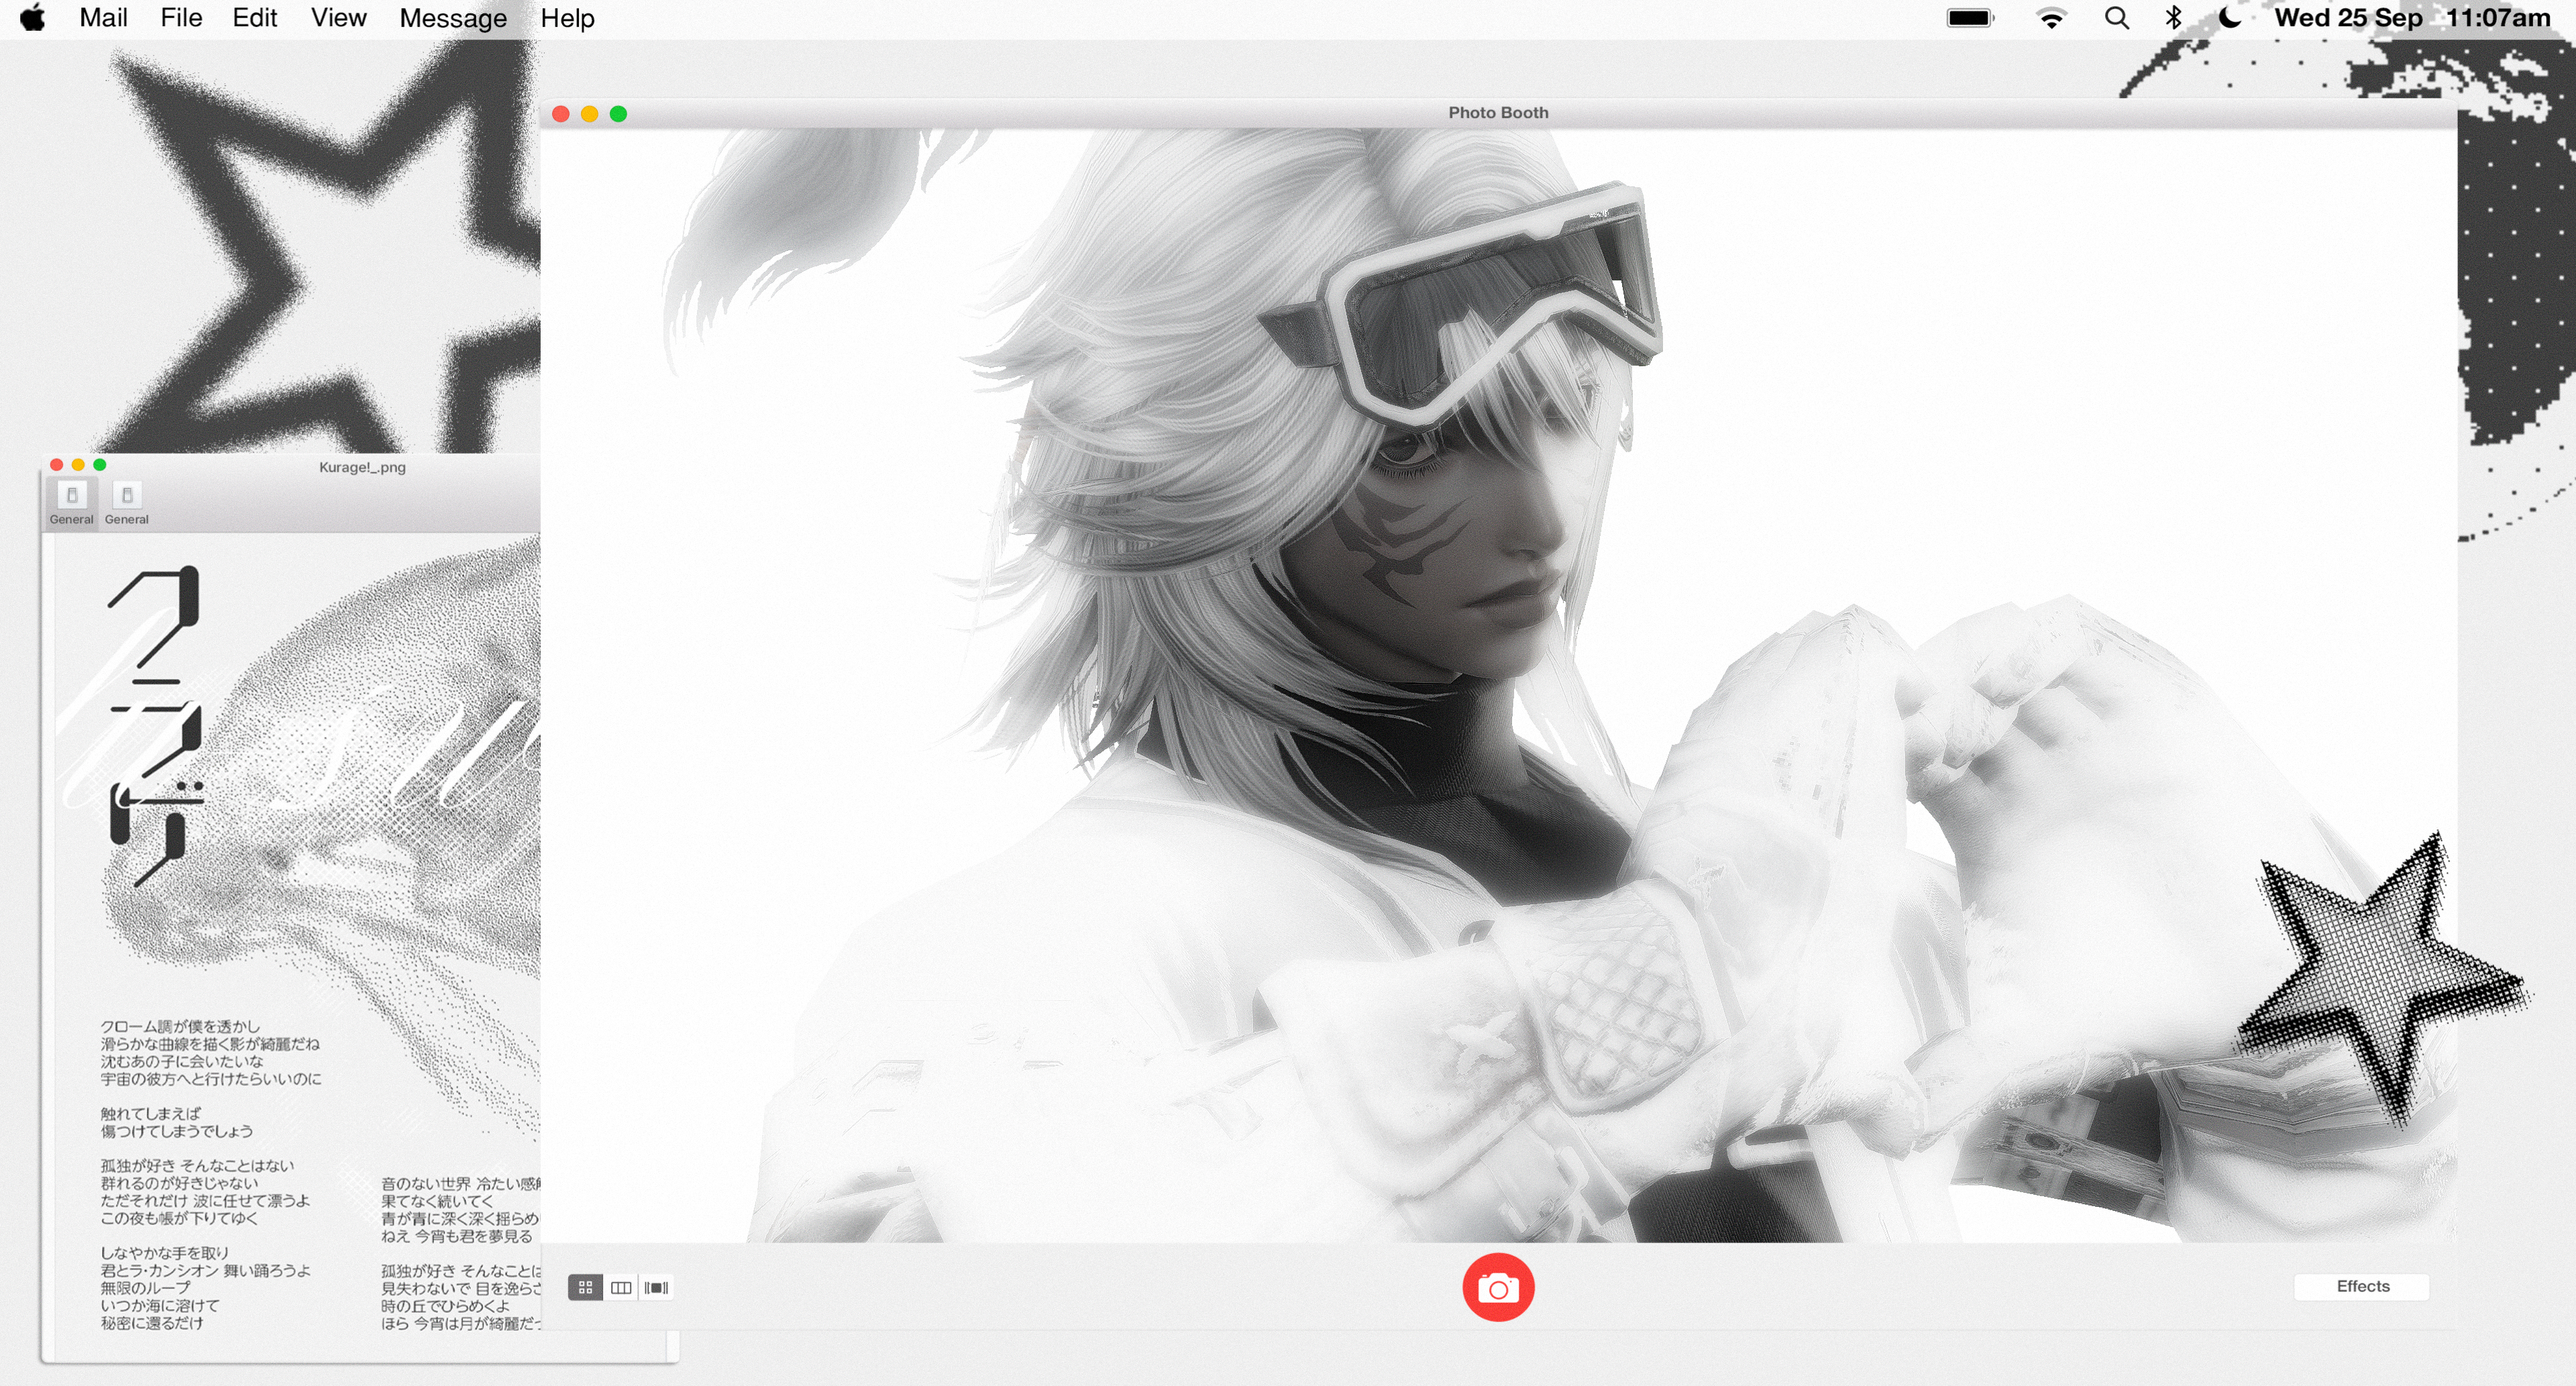Viewport: 2576px width, 1386px height.
Task: Switch to single still photo mode
Action: [621, 1287]
